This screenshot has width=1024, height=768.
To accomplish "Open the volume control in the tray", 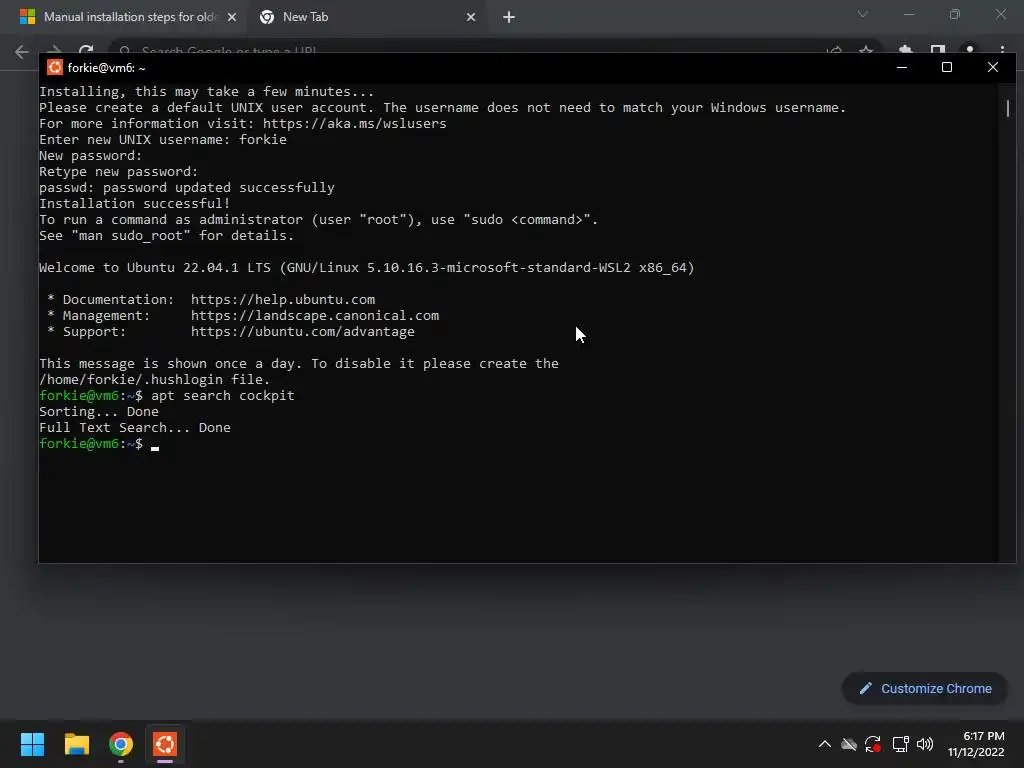I will [x=925, y=744].
